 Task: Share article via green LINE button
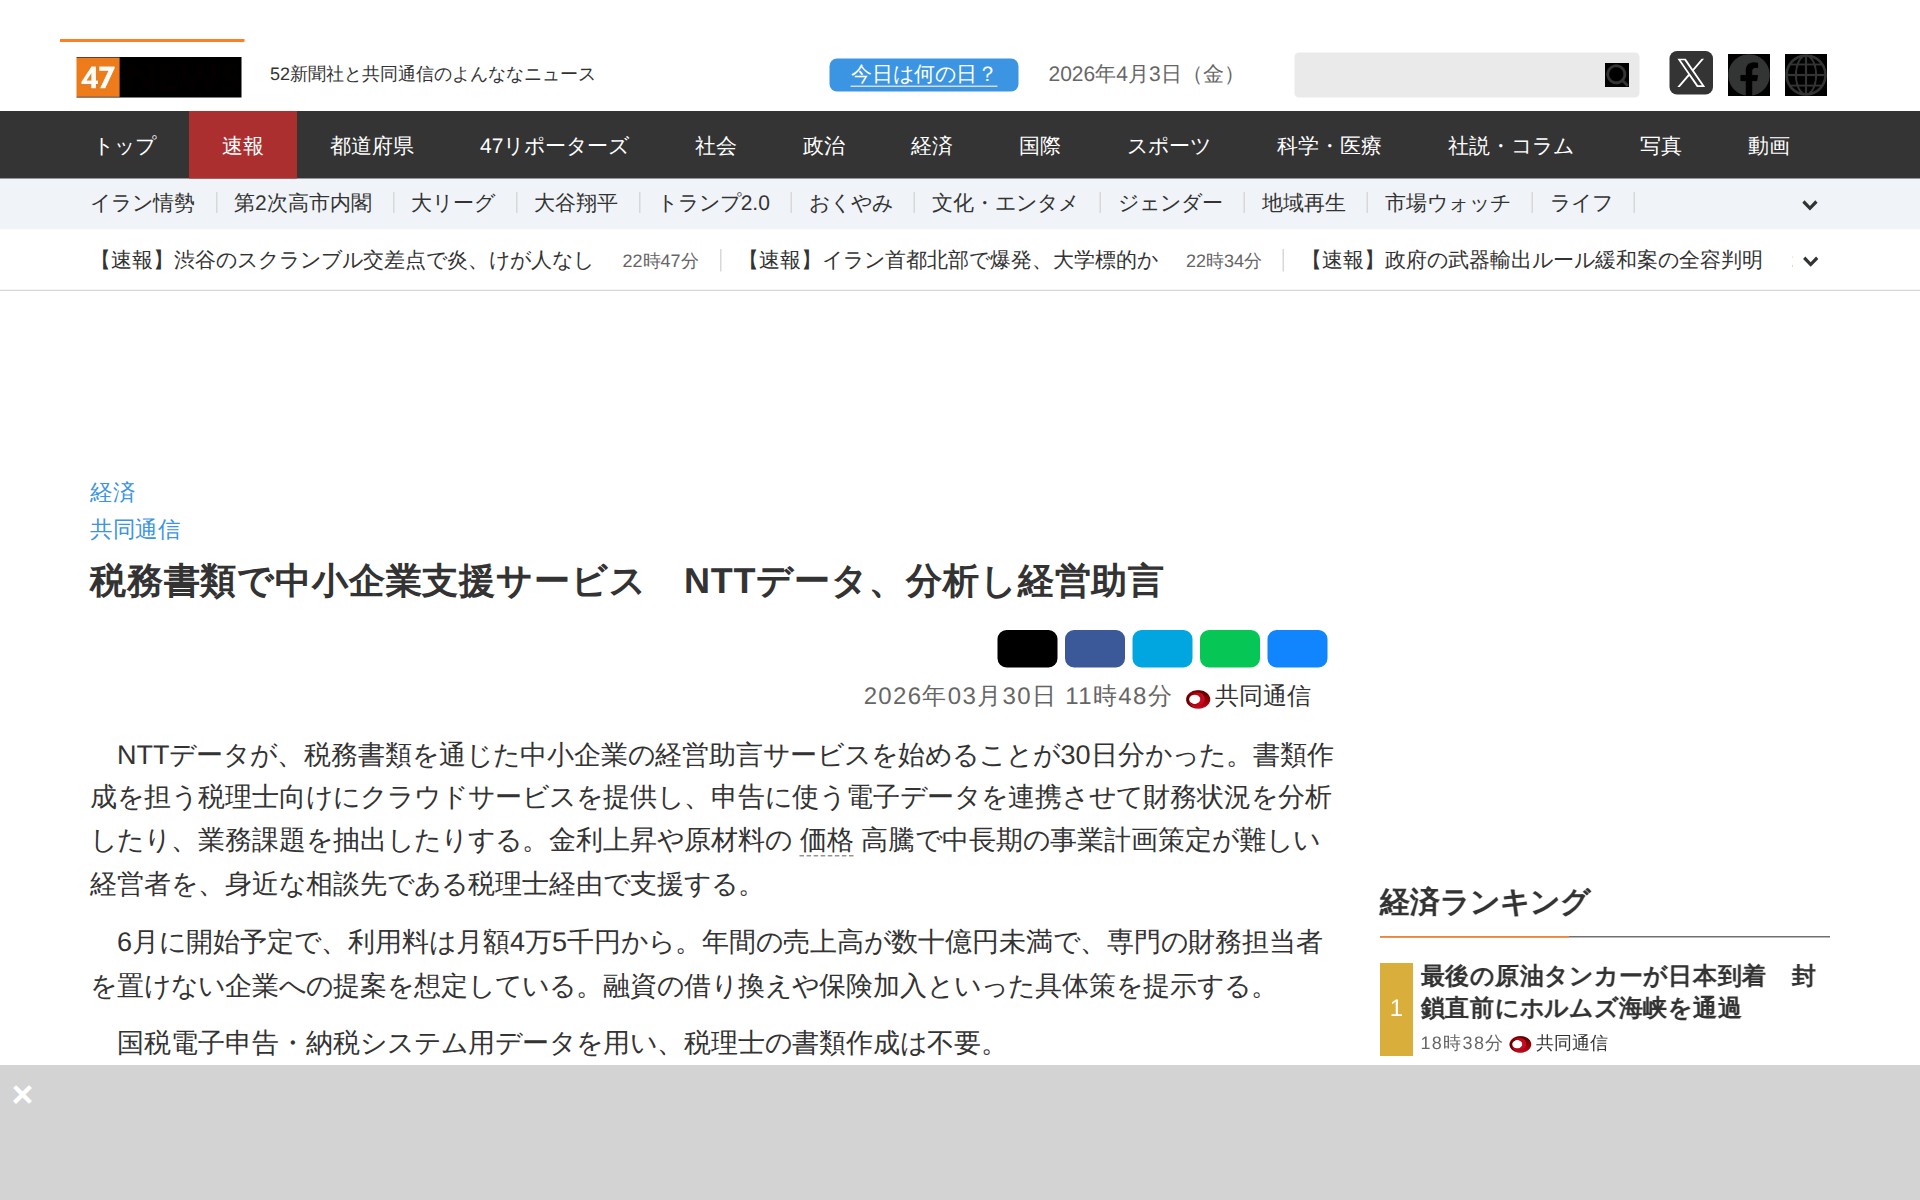click(x=1229, y=649)
